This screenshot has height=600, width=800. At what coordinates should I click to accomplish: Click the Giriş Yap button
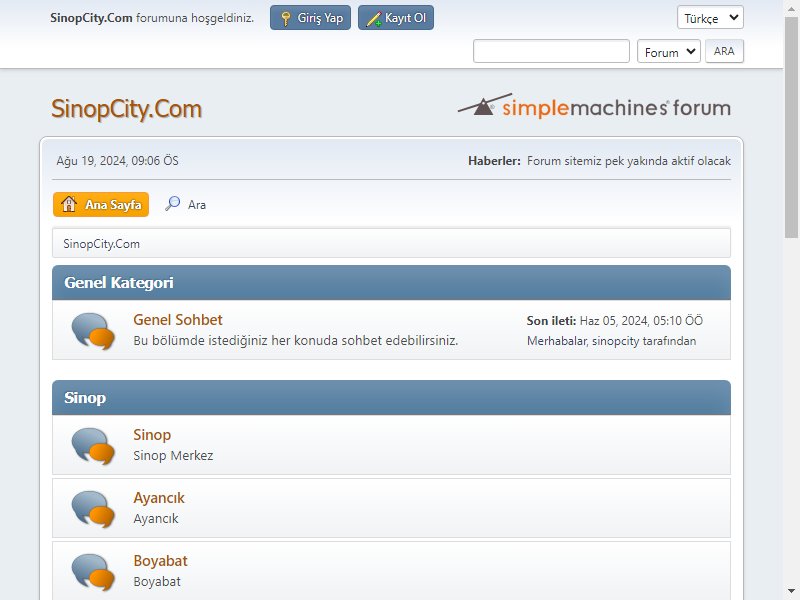[310, 18]
